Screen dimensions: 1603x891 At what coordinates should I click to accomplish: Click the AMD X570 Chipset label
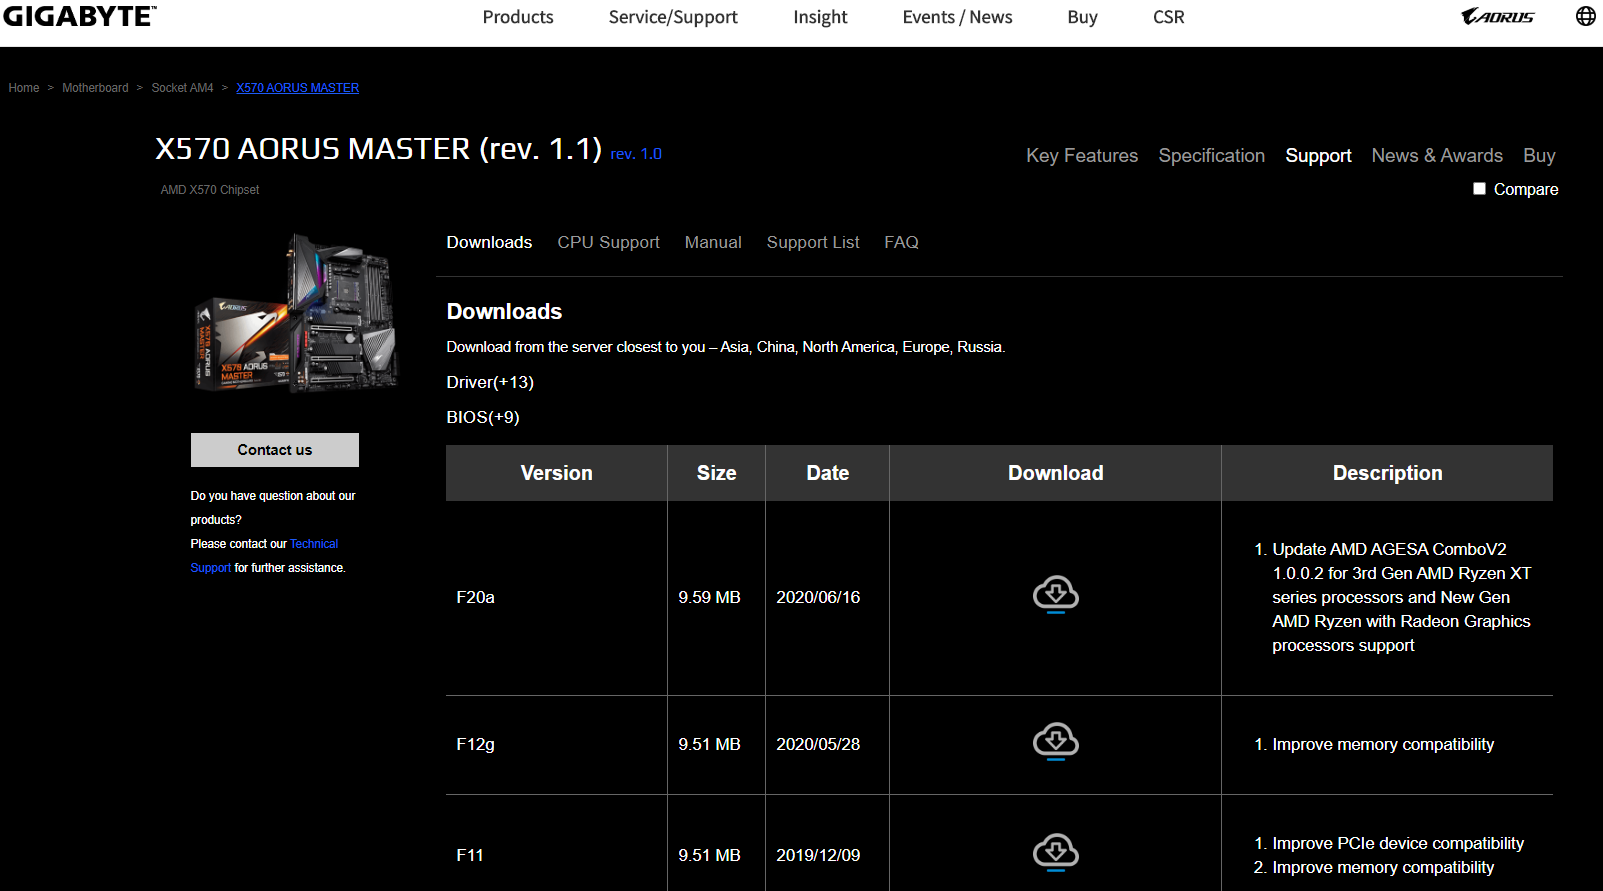tap(210, 190)
